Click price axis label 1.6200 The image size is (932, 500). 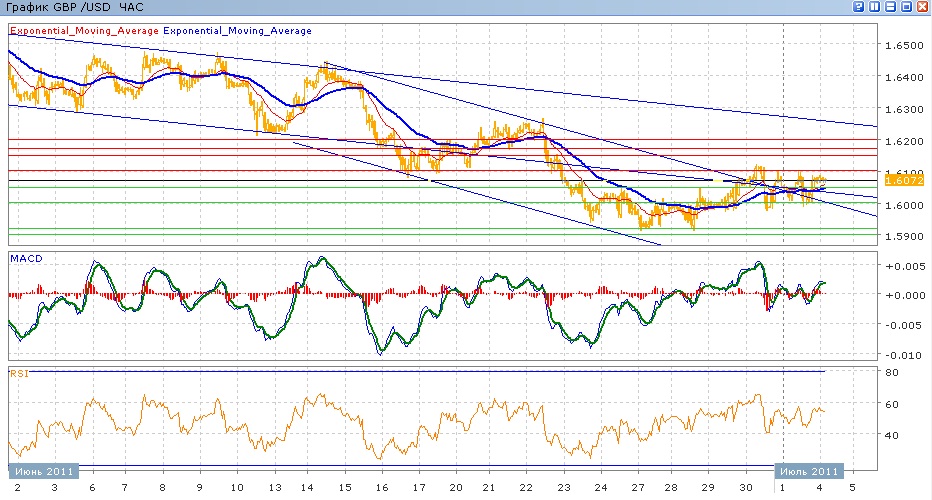(904, 142)
